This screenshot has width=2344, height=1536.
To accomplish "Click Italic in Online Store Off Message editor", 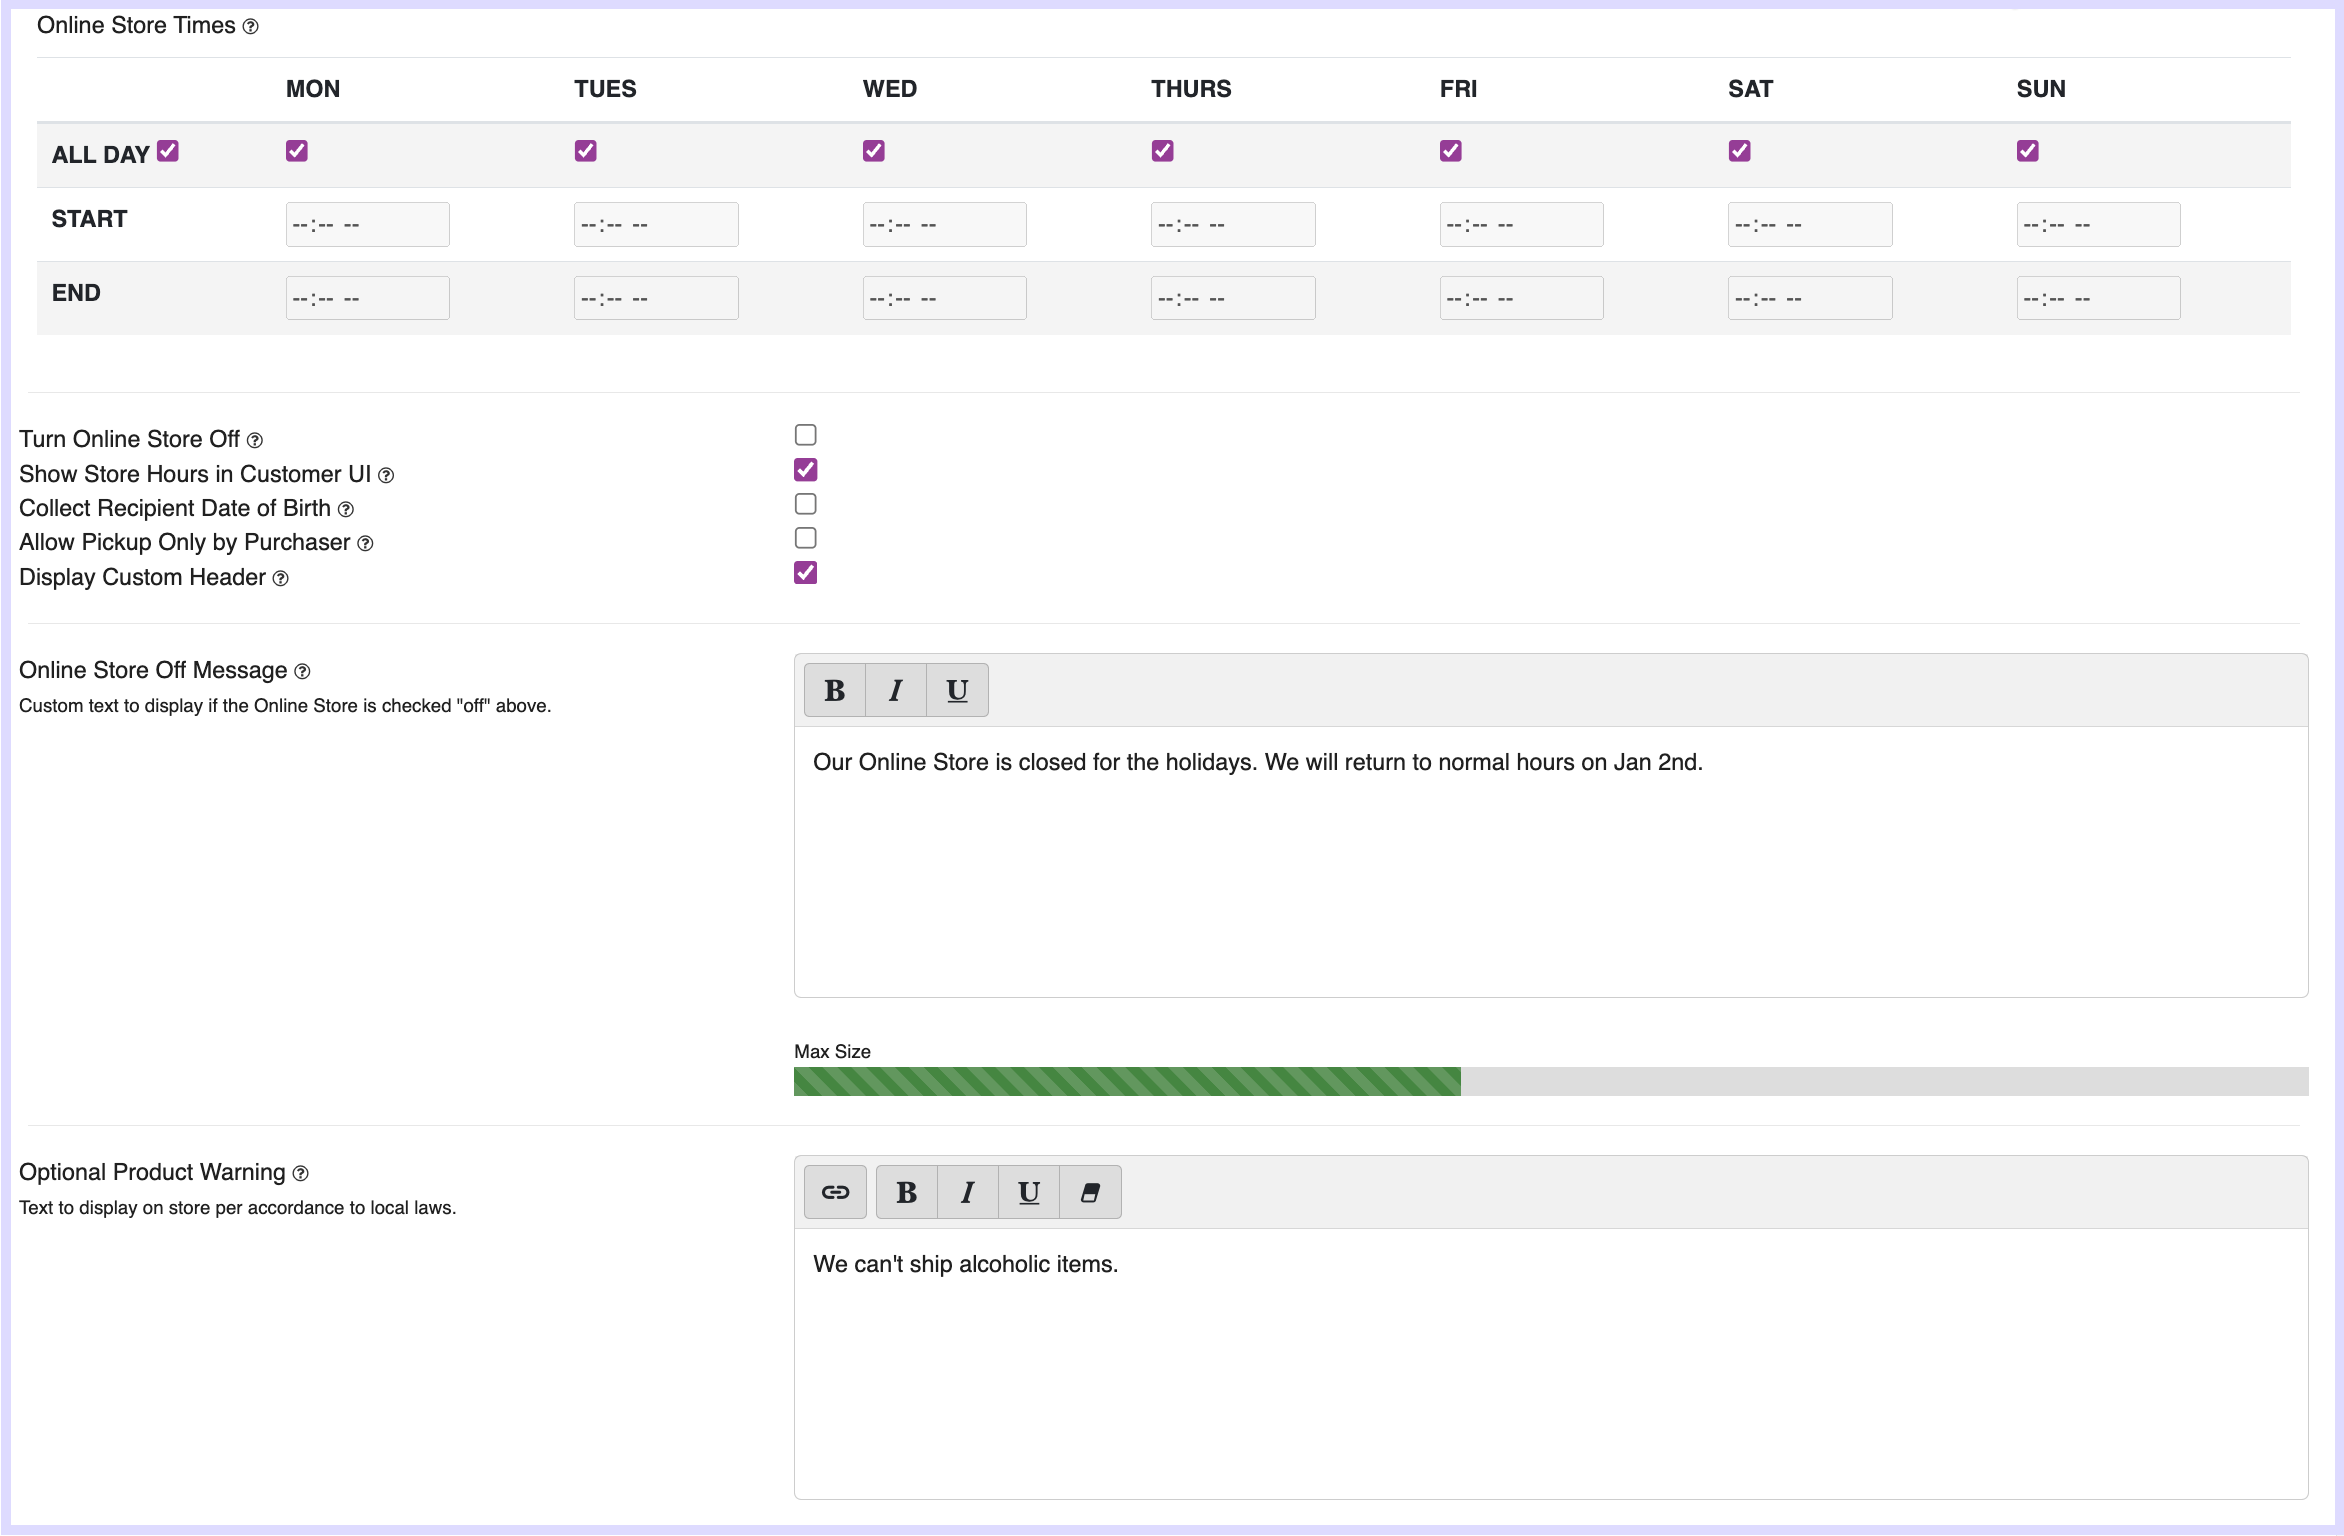I will (x=895, y=690).
